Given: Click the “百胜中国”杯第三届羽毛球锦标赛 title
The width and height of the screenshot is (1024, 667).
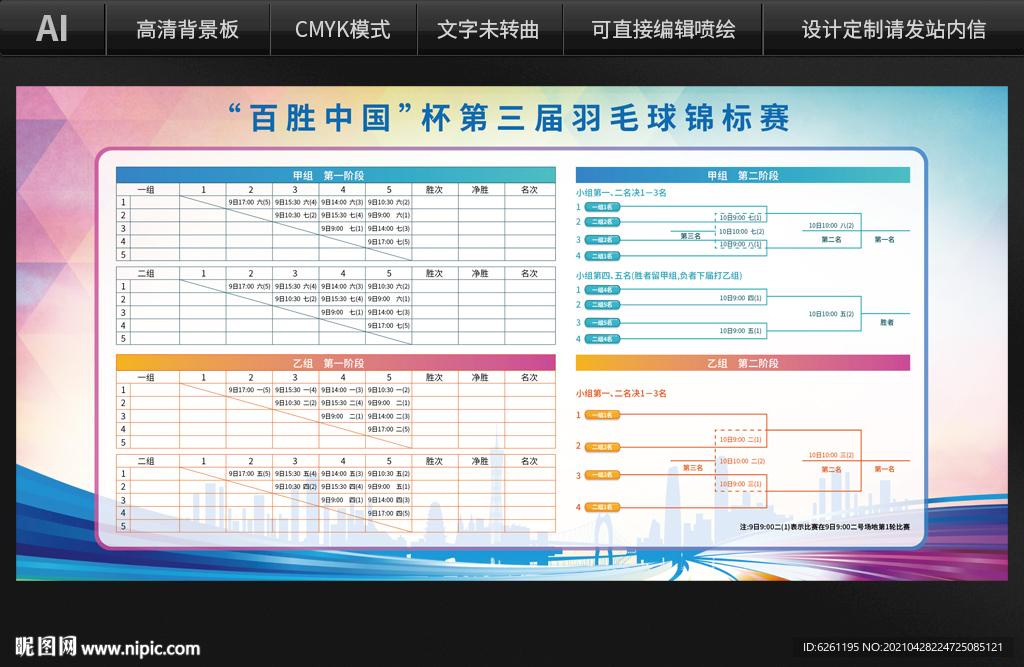Looking at the screenshot, I should (509, 118).
